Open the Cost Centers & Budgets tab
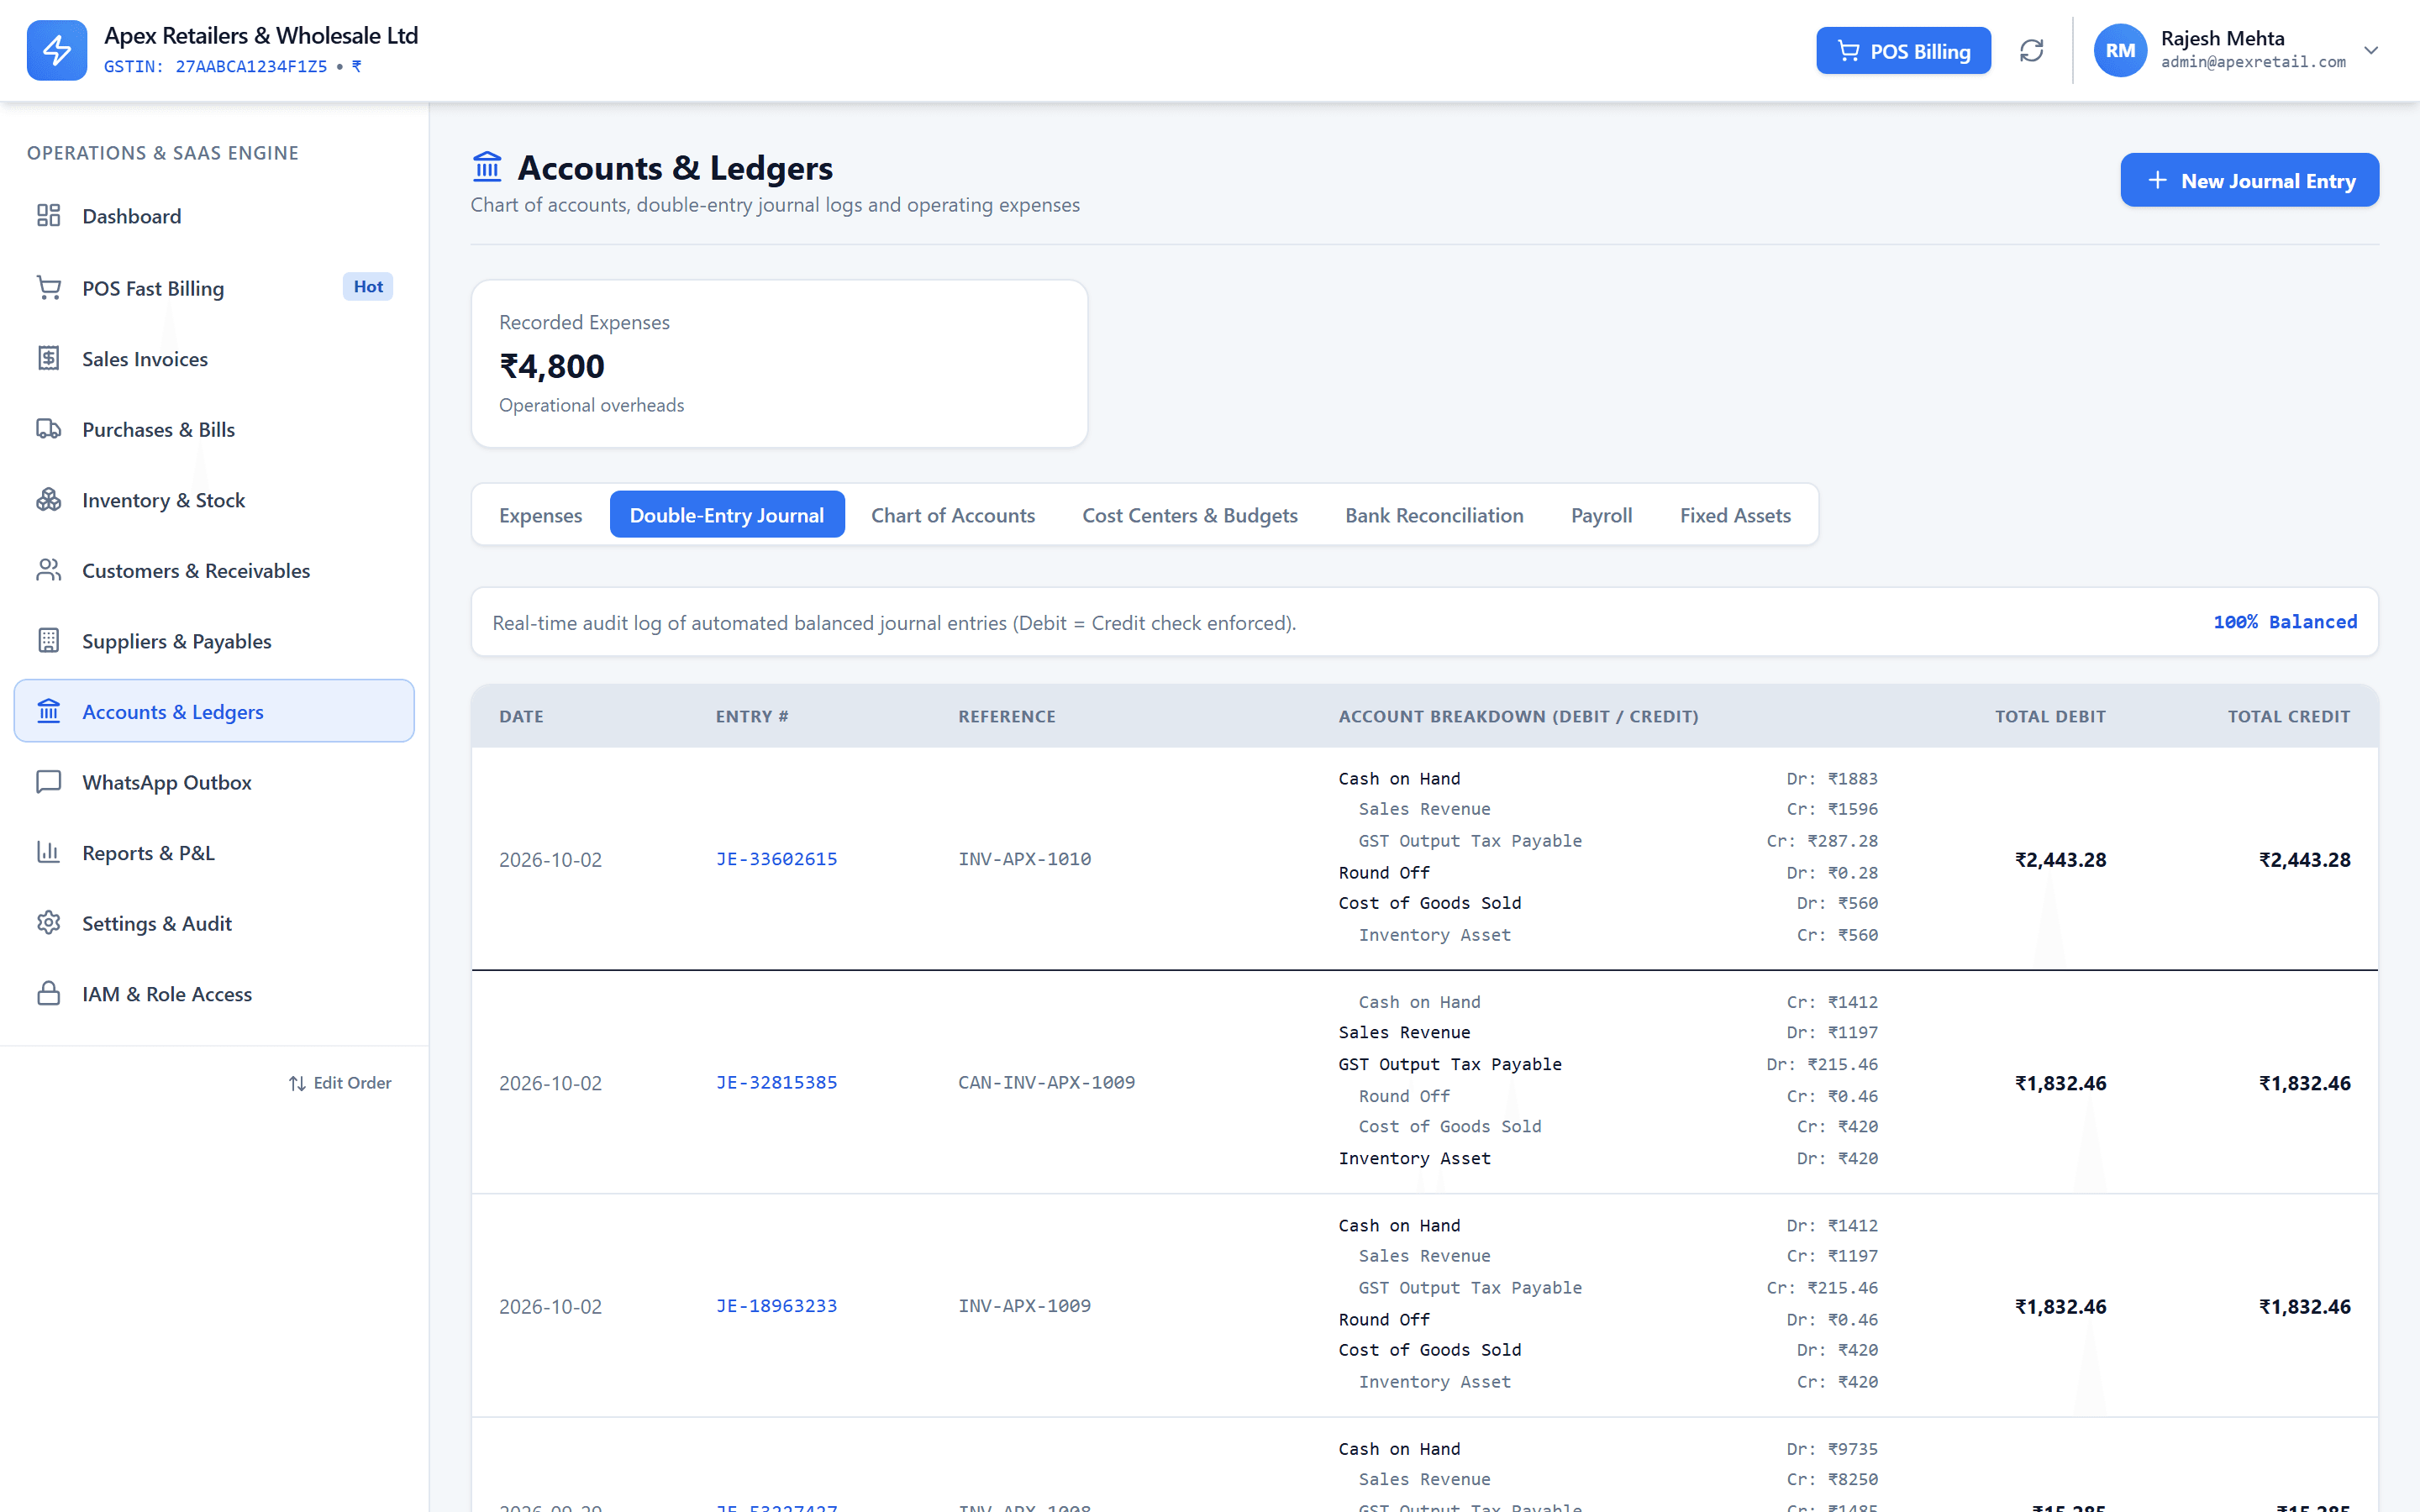Viewport: 2420px width, 1512px height. (x=1190, y=515)
